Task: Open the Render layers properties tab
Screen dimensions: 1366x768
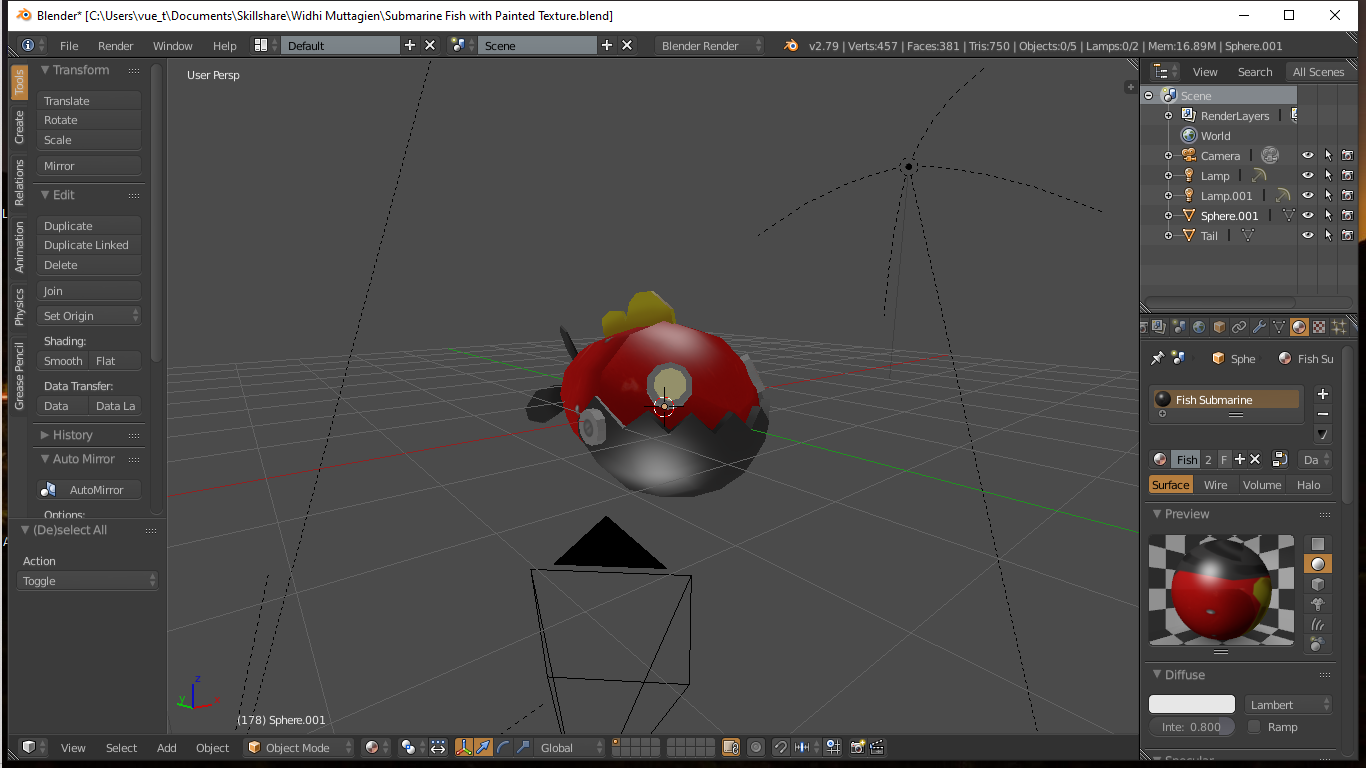Action: [1158, 326]
